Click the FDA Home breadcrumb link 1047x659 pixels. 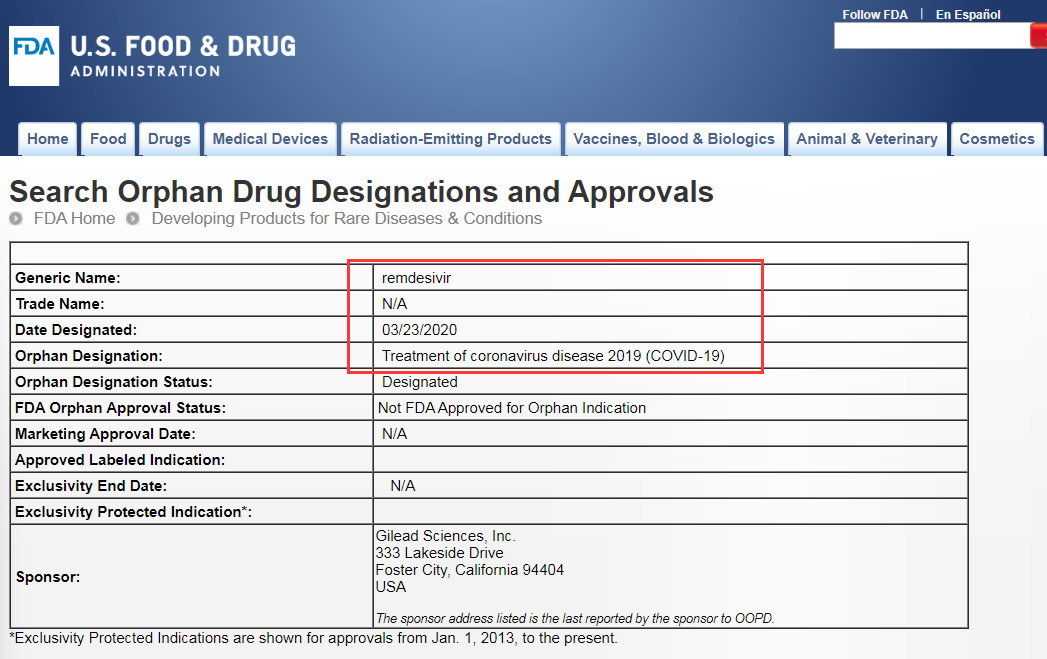(x=74, y=218)
